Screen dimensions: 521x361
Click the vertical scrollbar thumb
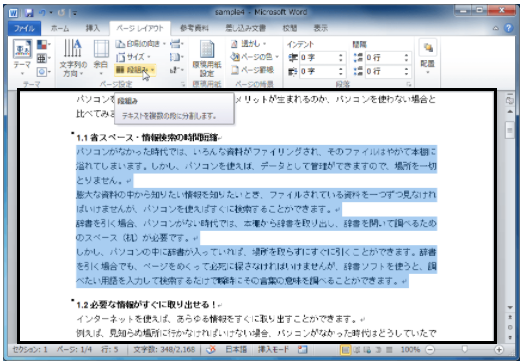coord(510,130)
